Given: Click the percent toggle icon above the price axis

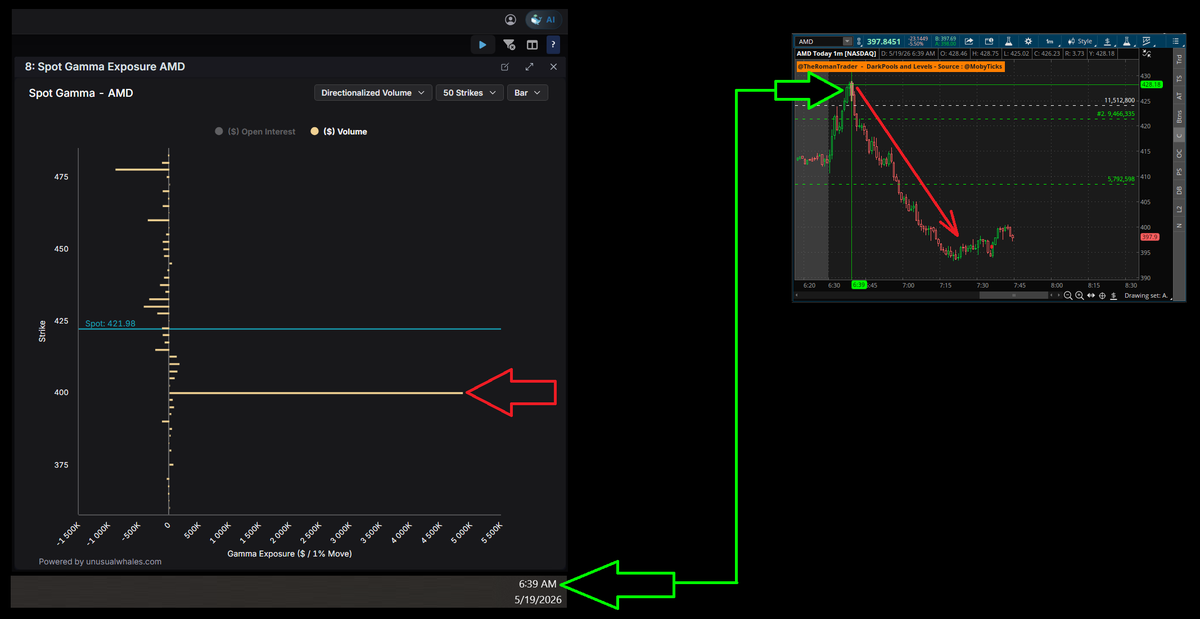Looking at the screenshot, I should pos(1147,54).
